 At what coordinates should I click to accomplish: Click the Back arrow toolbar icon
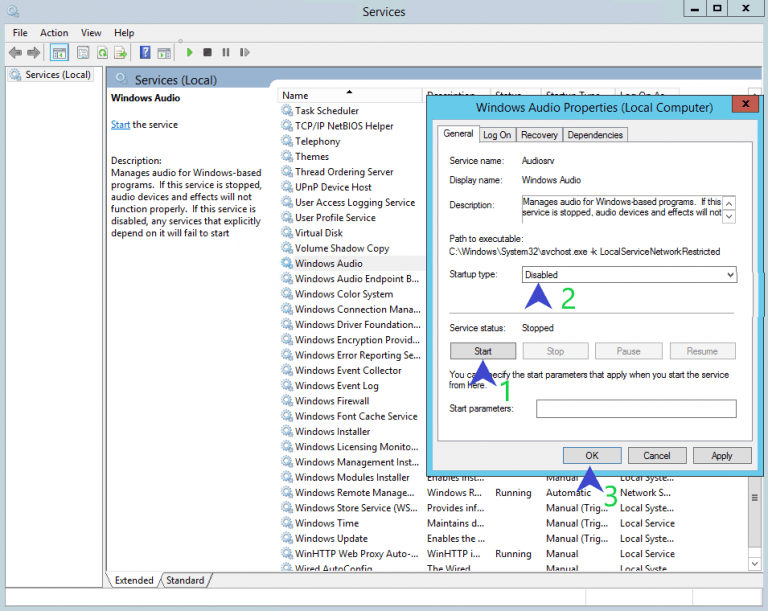tap(15, 52)
